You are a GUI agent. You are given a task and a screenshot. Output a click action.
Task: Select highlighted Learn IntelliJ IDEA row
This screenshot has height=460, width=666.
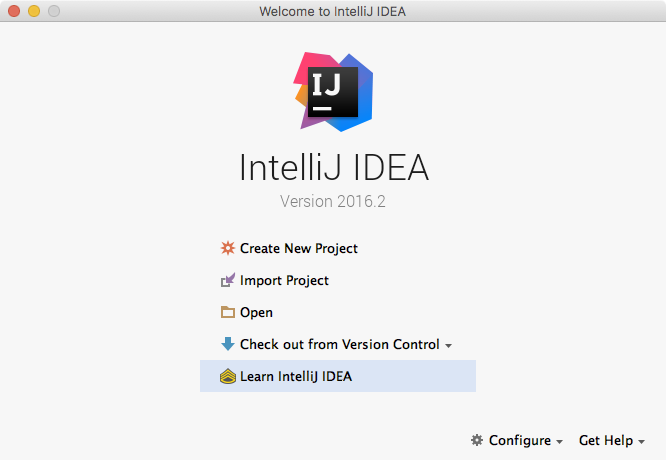click(x=338, y=376)
